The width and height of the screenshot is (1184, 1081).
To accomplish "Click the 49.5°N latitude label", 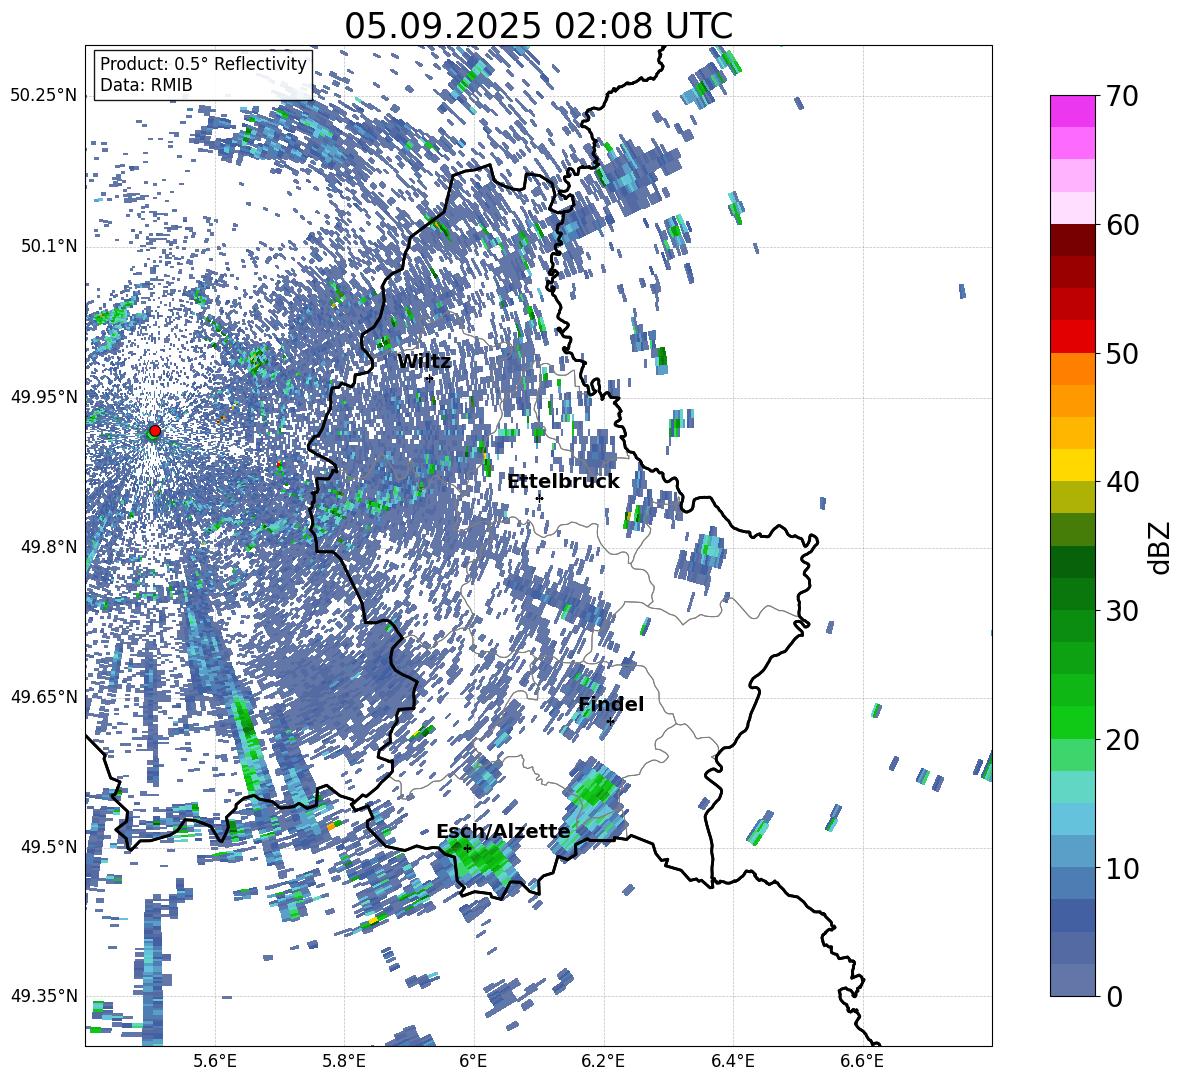I will 49,846.
